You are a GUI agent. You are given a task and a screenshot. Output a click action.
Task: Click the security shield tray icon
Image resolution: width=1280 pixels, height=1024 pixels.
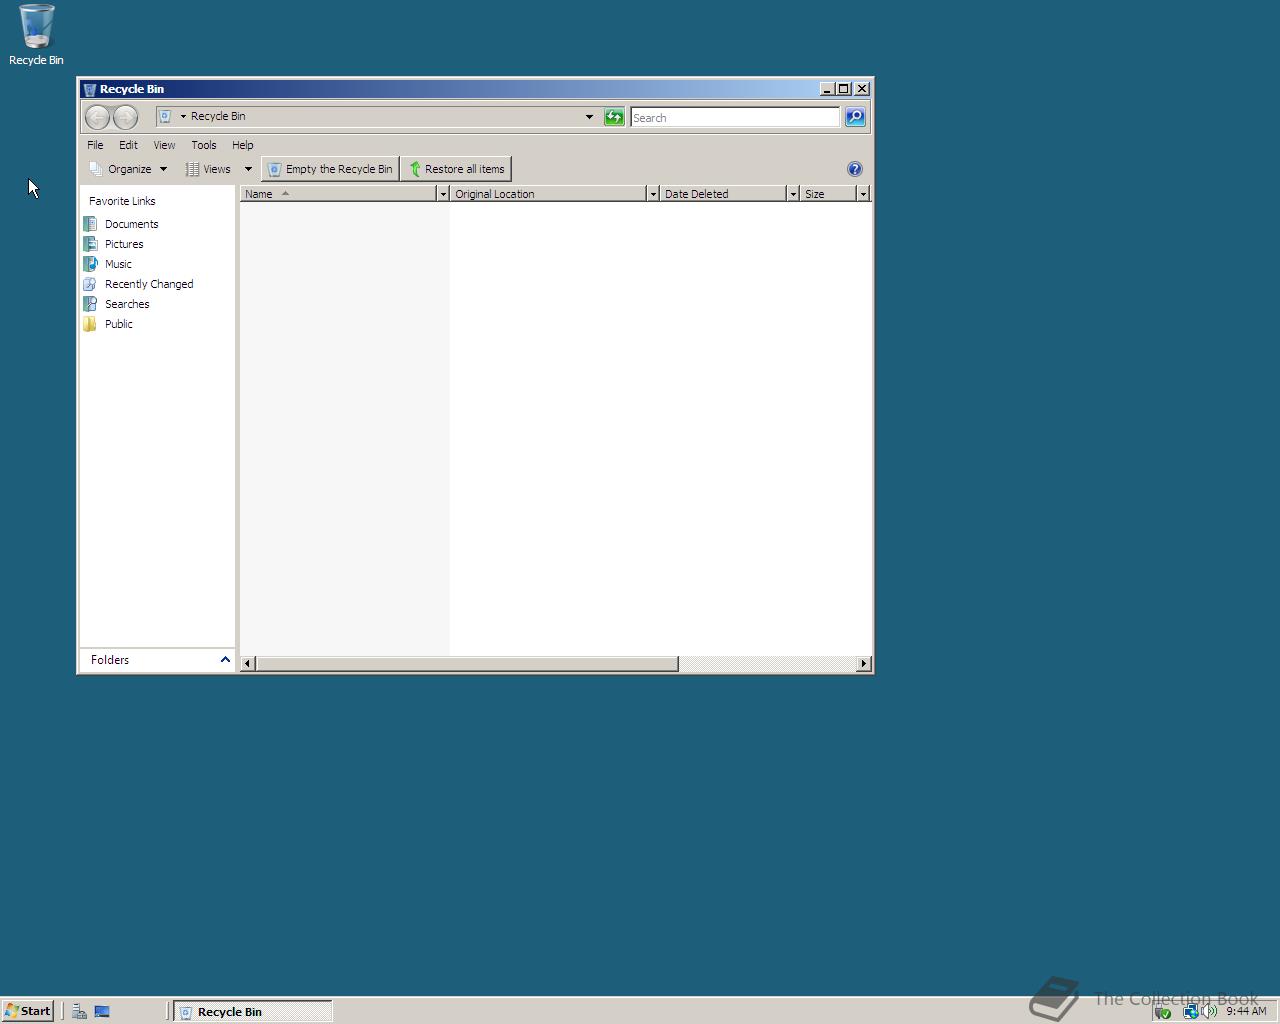[1163, 1011]
